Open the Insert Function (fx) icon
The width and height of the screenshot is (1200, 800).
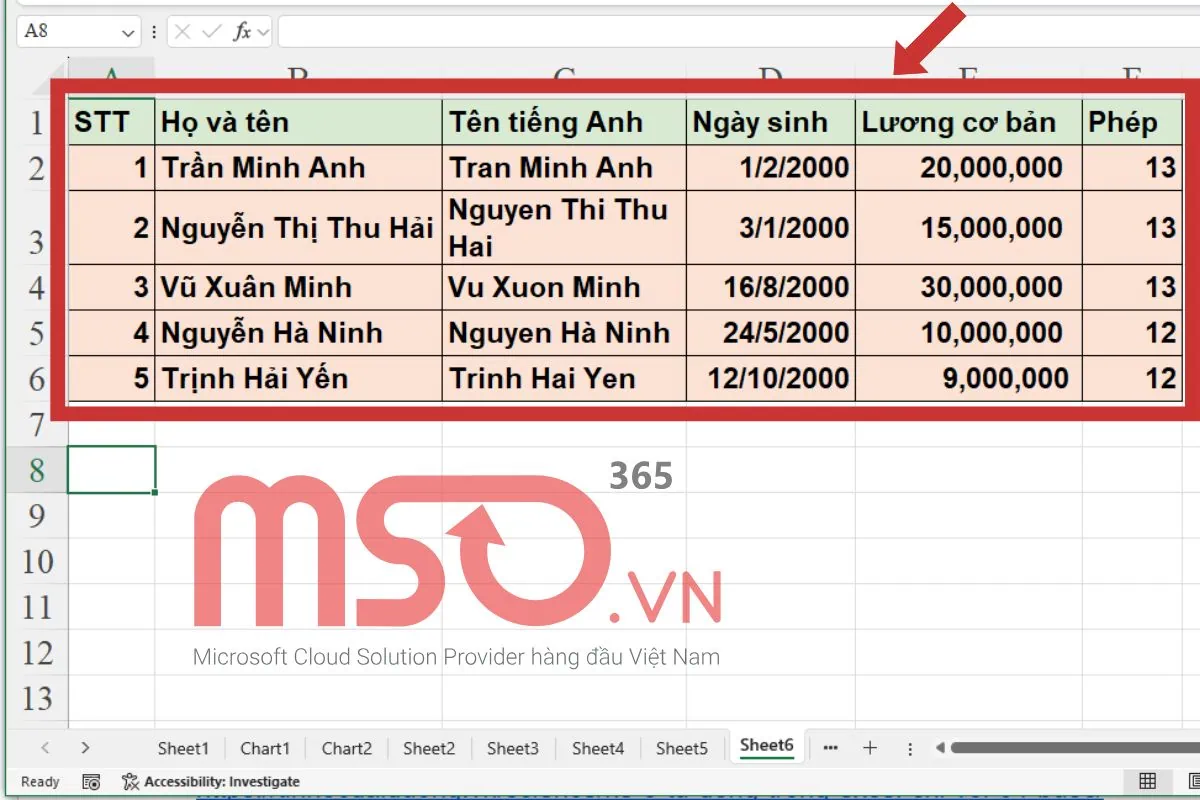pyautogui.click(x=243, y=31)
